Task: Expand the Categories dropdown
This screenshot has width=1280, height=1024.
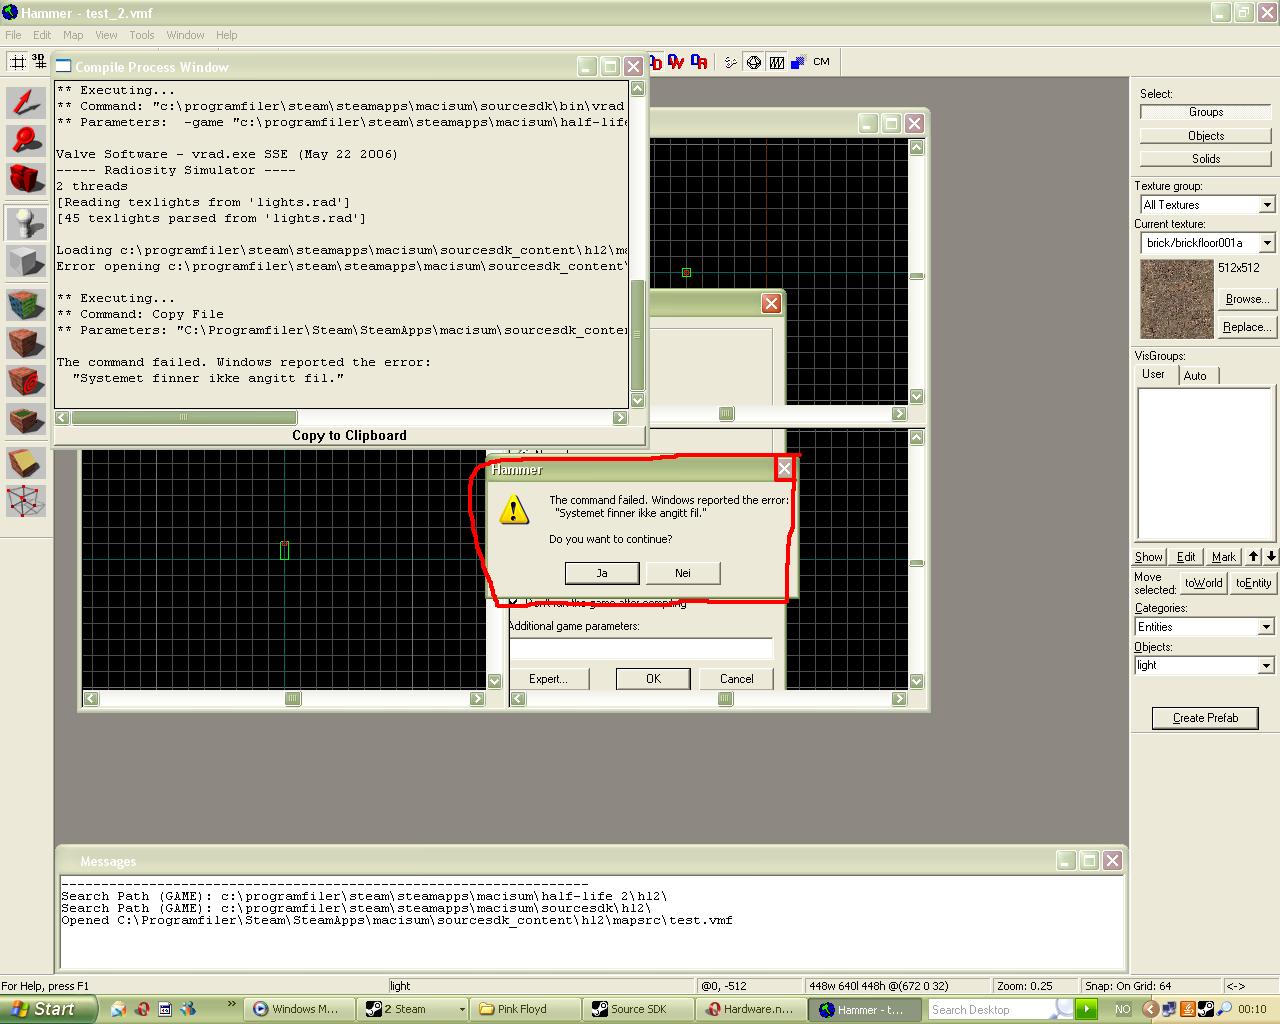Action: click(x=1266, y=627)
